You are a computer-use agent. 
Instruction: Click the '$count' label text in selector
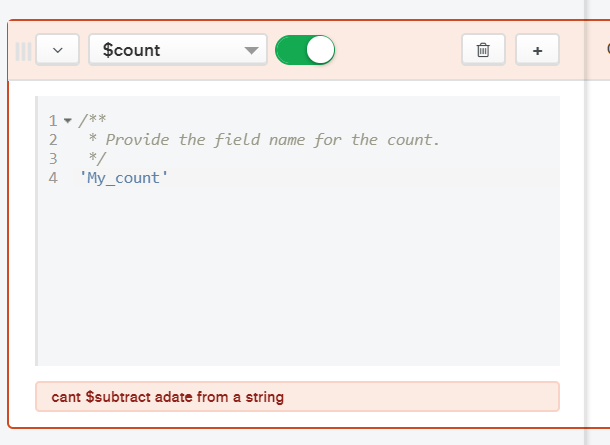coord(131,50)
